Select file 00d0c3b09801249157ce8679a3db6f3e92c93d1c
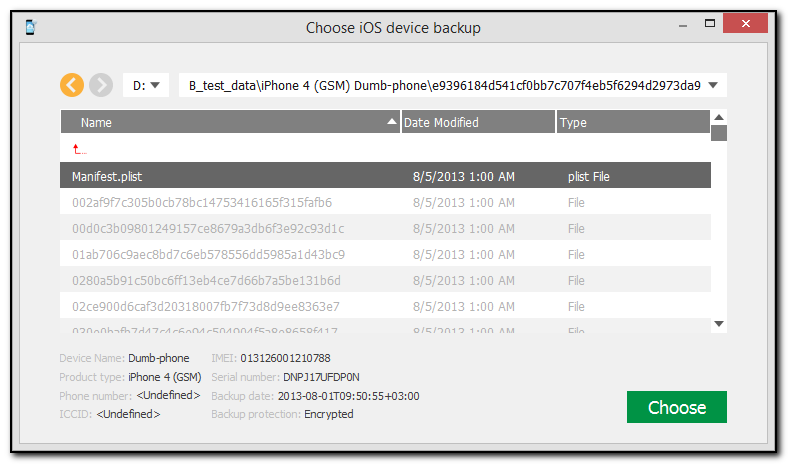 [385, 228]
